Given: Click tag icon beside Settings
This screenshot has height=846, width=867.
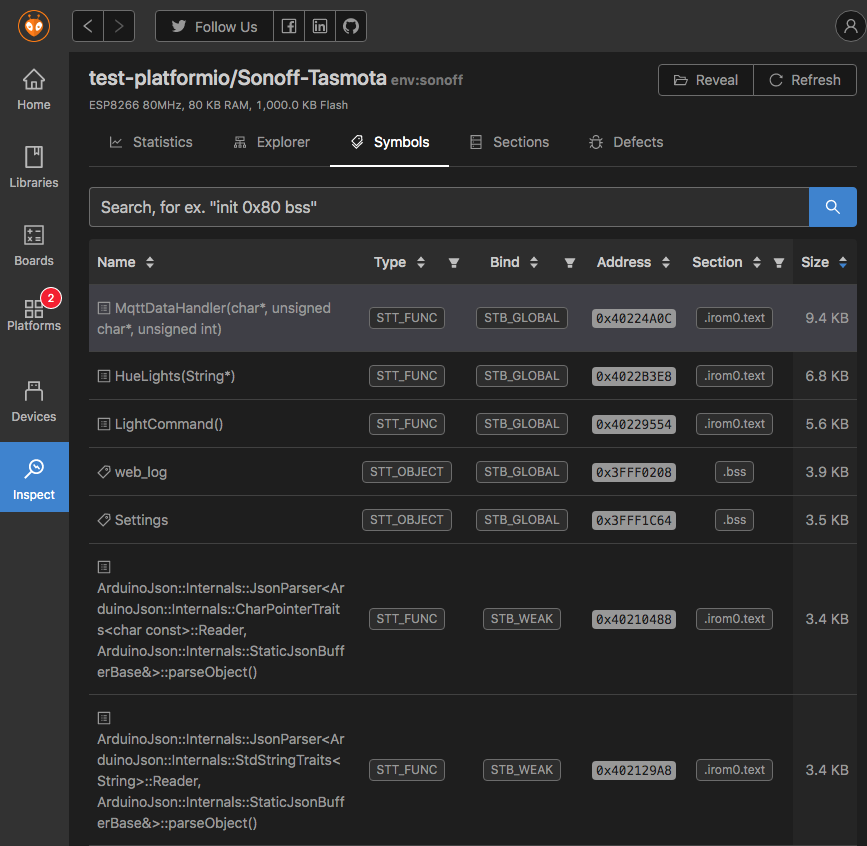Looking at the screenshot, I should (x=103, y=520).
